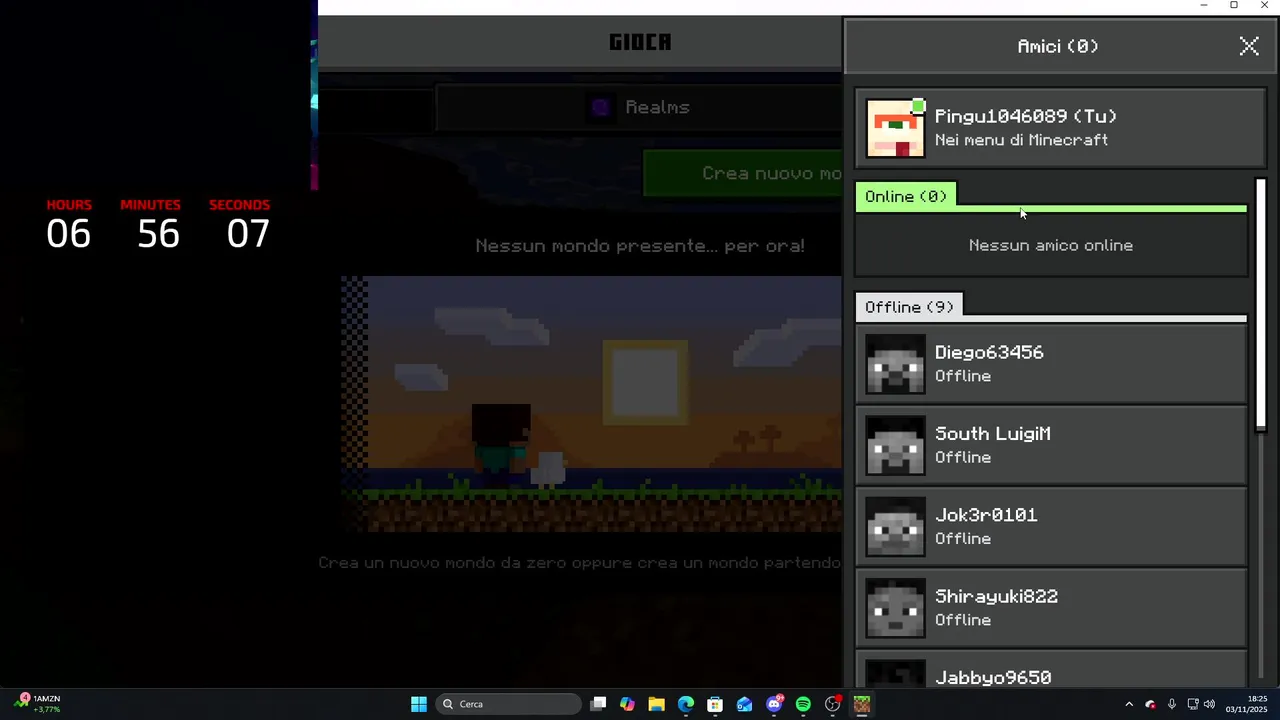Click 'Crea nuovo mondo' green button
This screenshot has height=720, width=1280.
(743, 173)
